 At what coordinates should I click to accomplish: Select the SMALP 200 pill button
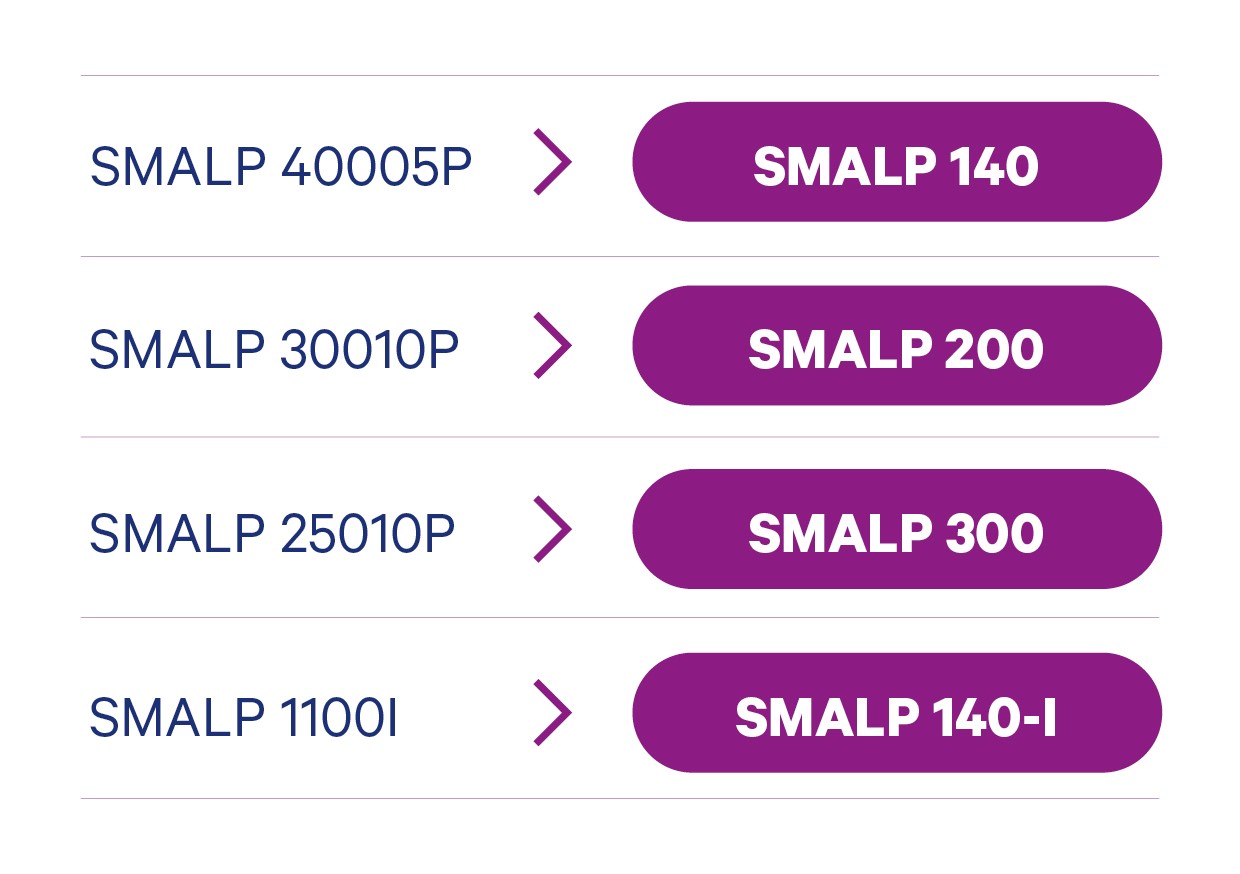[897, 345]
